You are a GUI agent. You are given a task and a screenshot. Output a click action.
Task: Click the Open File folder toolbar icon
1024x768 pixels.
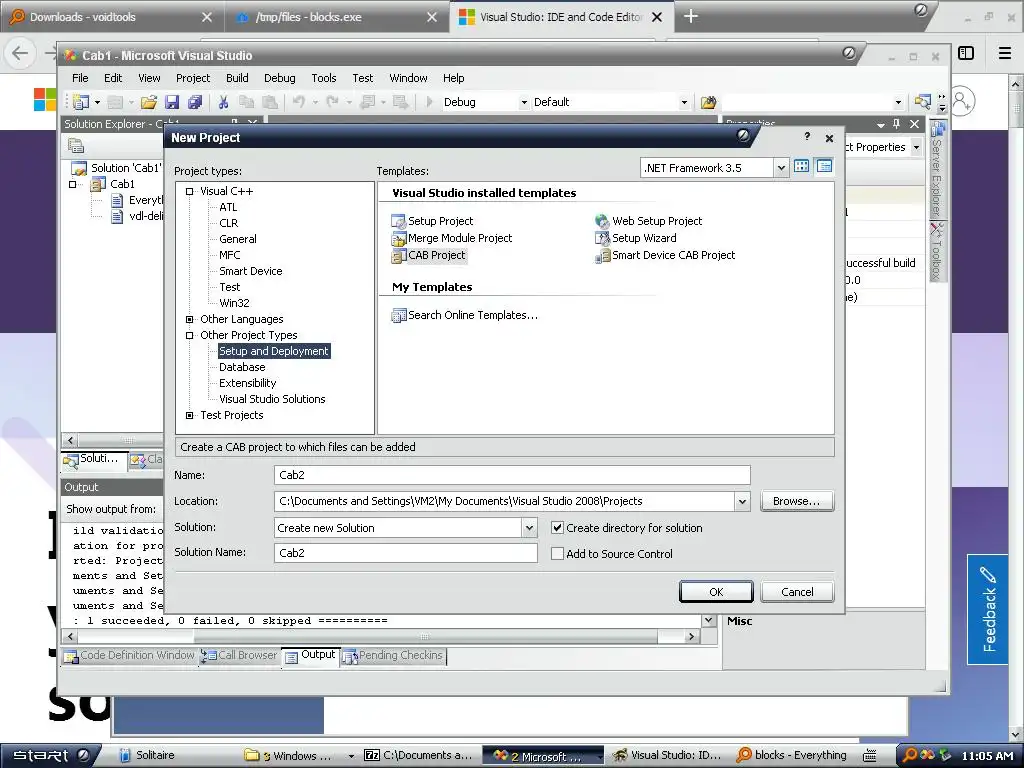tap(149, 102)
